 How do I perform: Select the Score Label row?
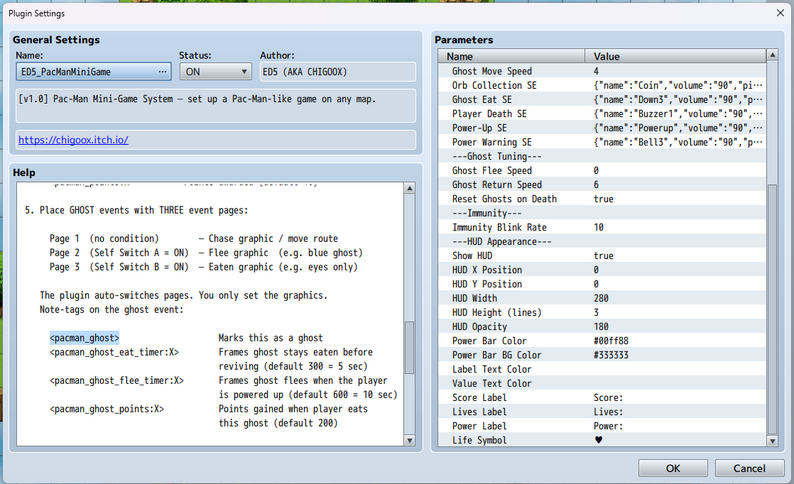coord(602,397)
